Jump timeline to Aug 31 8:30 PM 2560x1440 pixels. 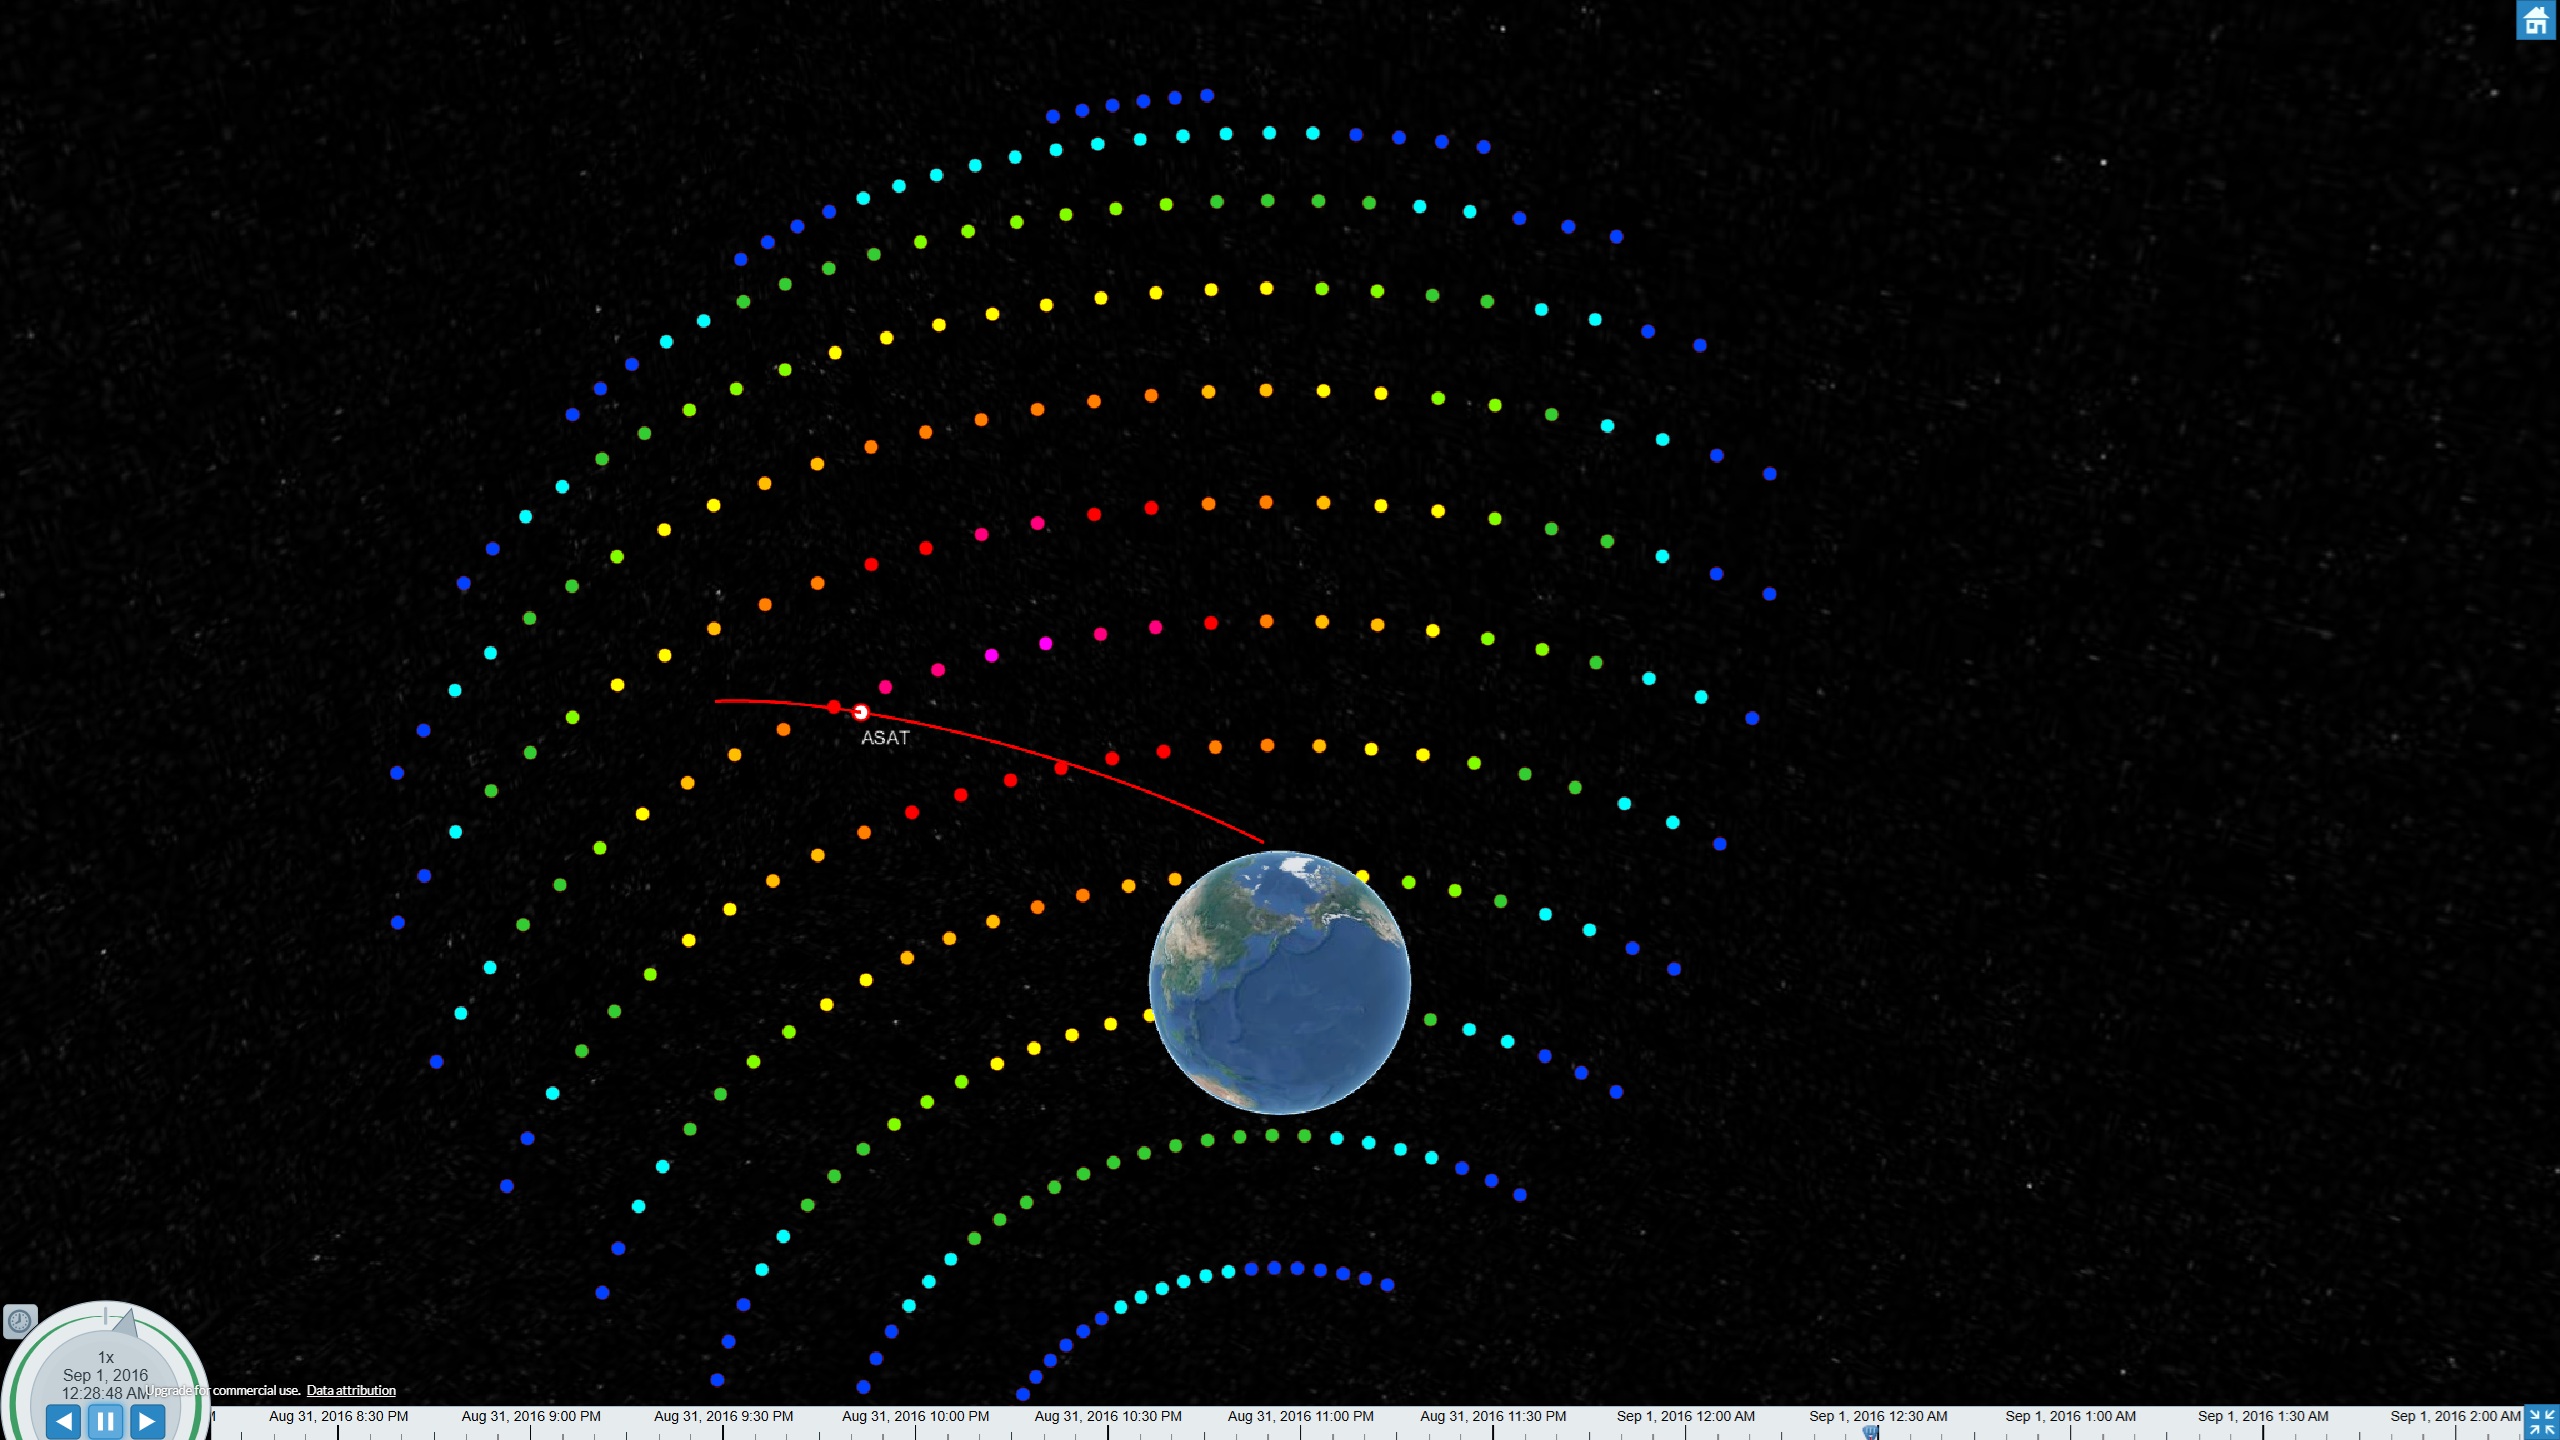pos(338,1417)
